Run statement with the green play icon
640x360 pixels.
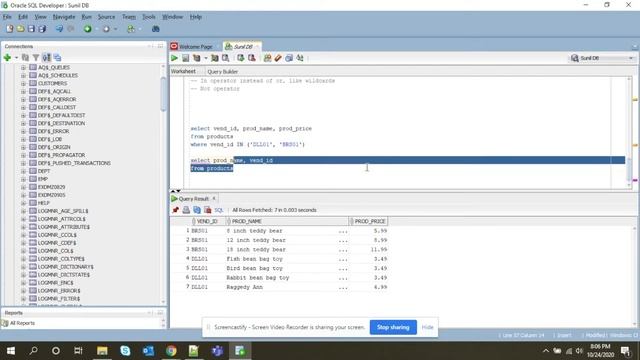174,58
